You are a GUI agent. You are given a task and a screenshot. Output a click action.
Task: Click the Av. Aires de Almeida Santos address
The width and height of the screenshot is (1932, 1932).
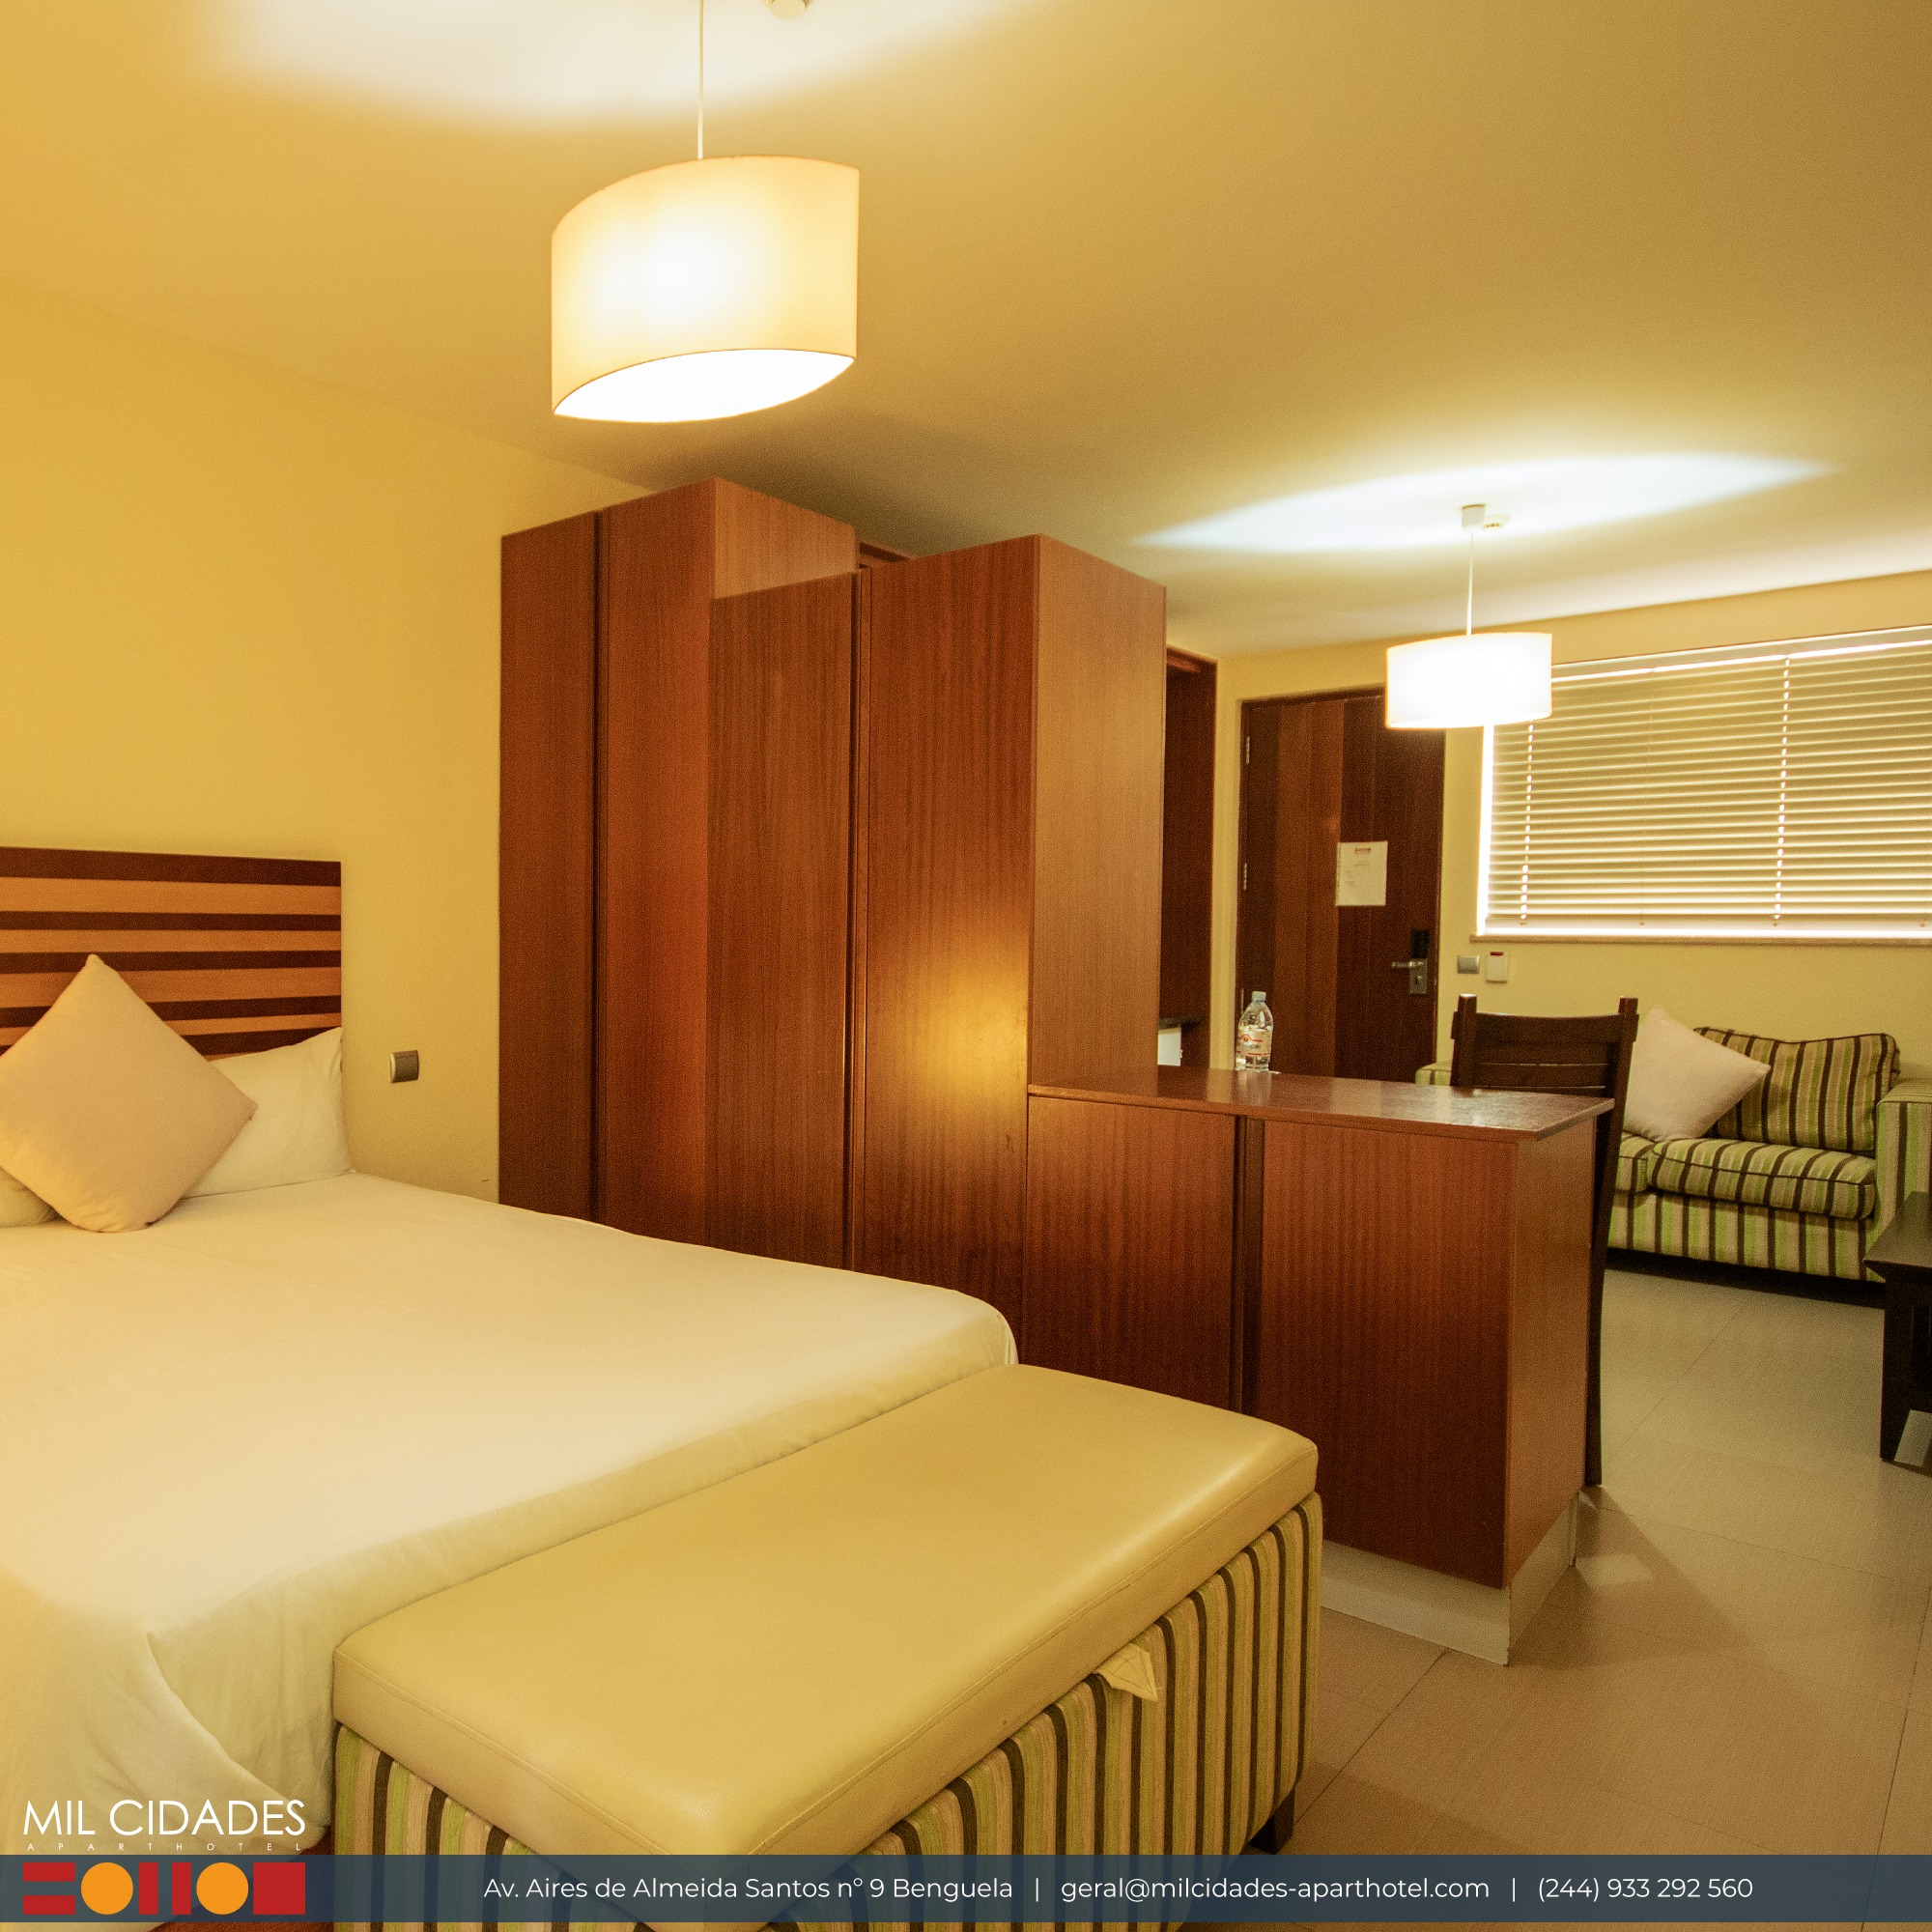click(x=748, y=1888)
